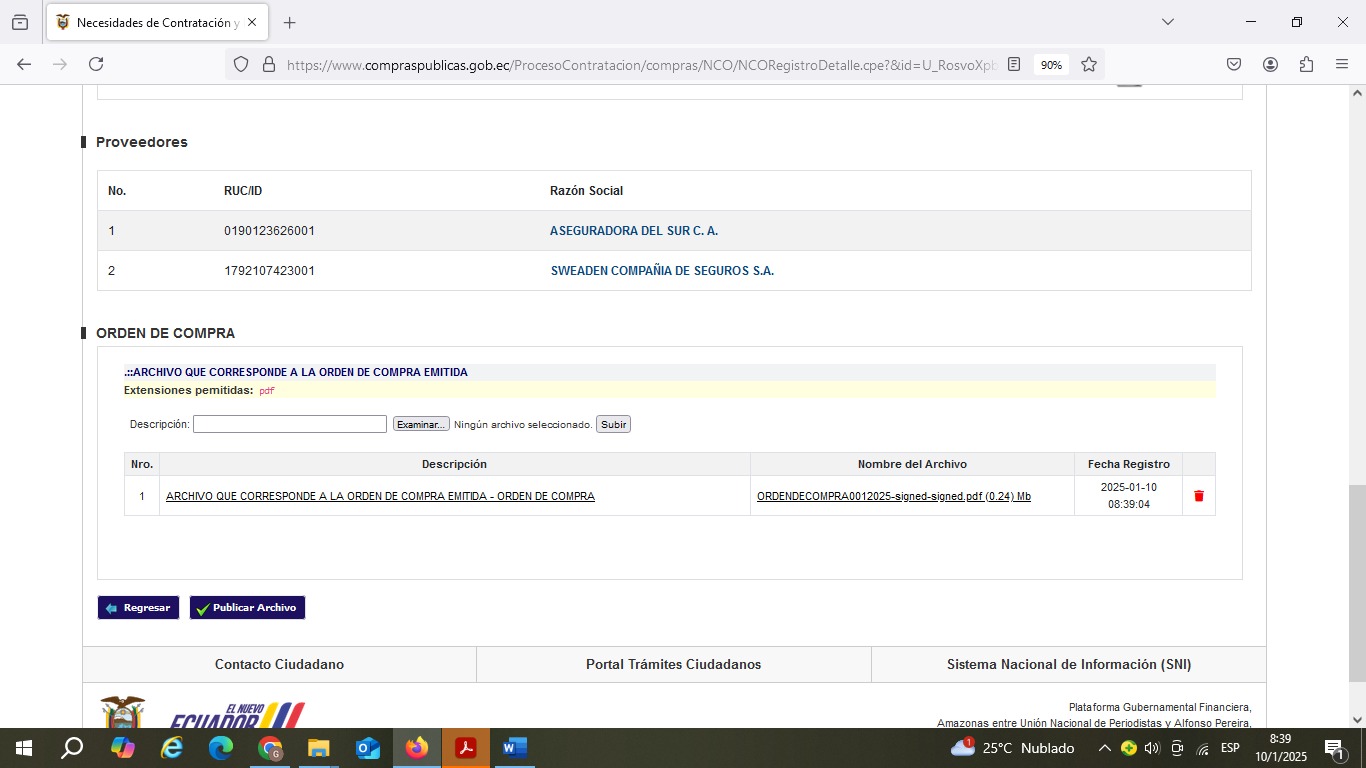Open Firefox reader view icon
Screen dimensions: 1366x768
(x=1014, y=64)
